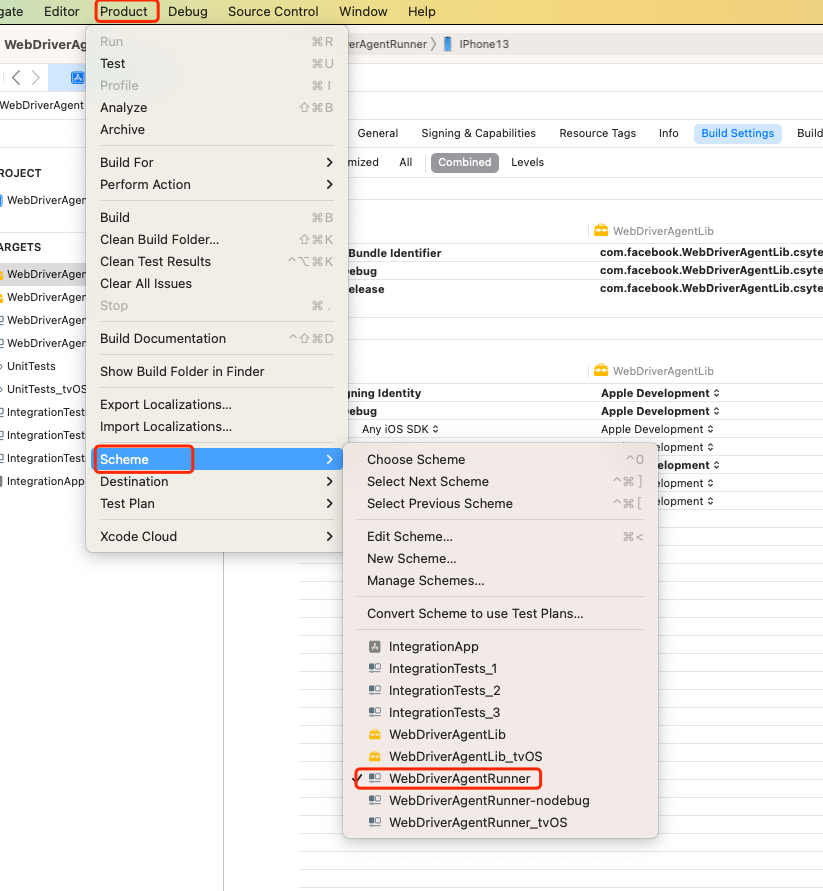The width and height of the screenshot is (823, 891).
Task: Show All build settings filter
Action: point(405,162)
